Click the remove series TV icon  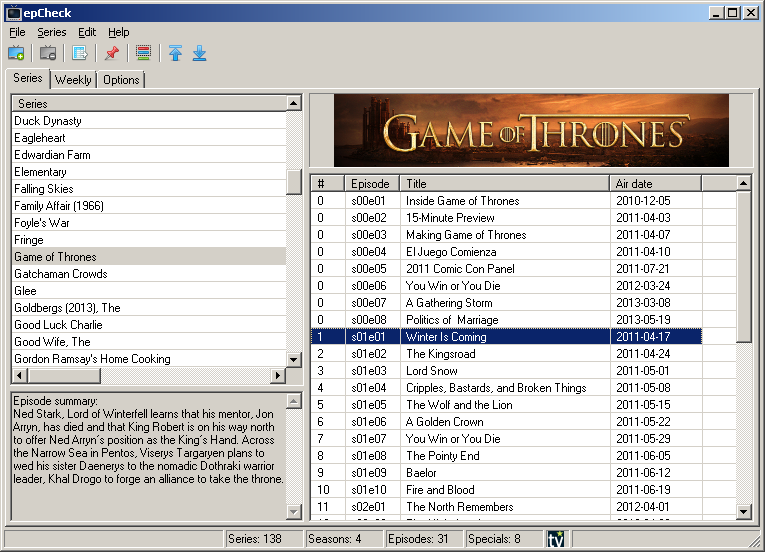tap(48, 53)
